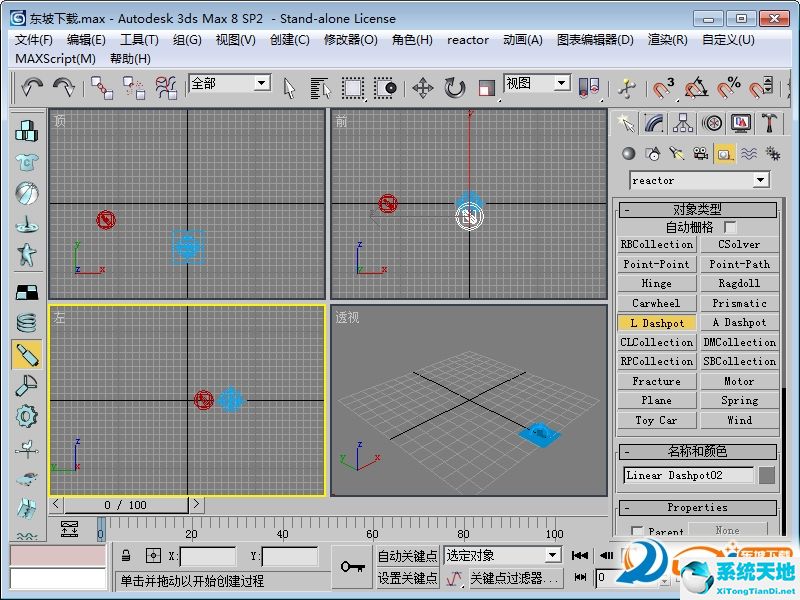
Task: Activate Select and Move tool
Action: [x=423, y=88]
